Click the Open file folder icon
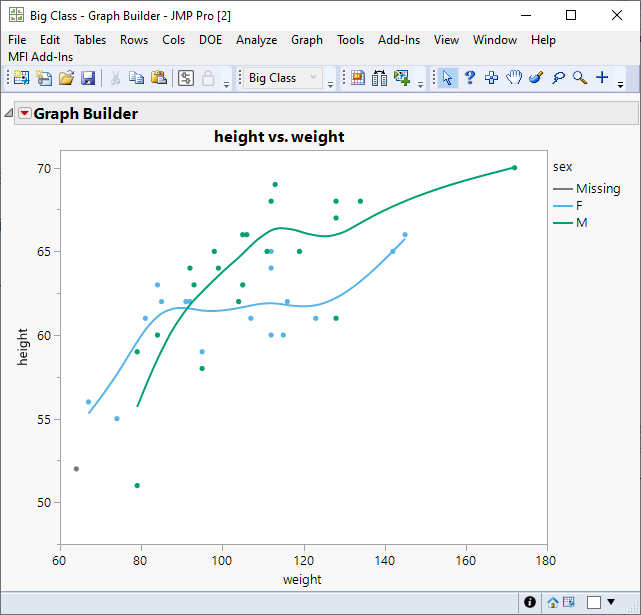Image resolution: width=641 pixels, height=615 pixels. (x=66, y=78)
